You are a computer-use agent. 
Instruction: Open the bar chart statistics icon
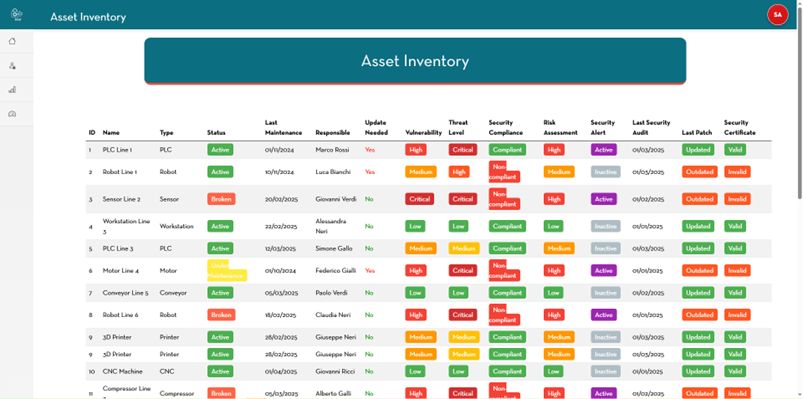[12, 90]
